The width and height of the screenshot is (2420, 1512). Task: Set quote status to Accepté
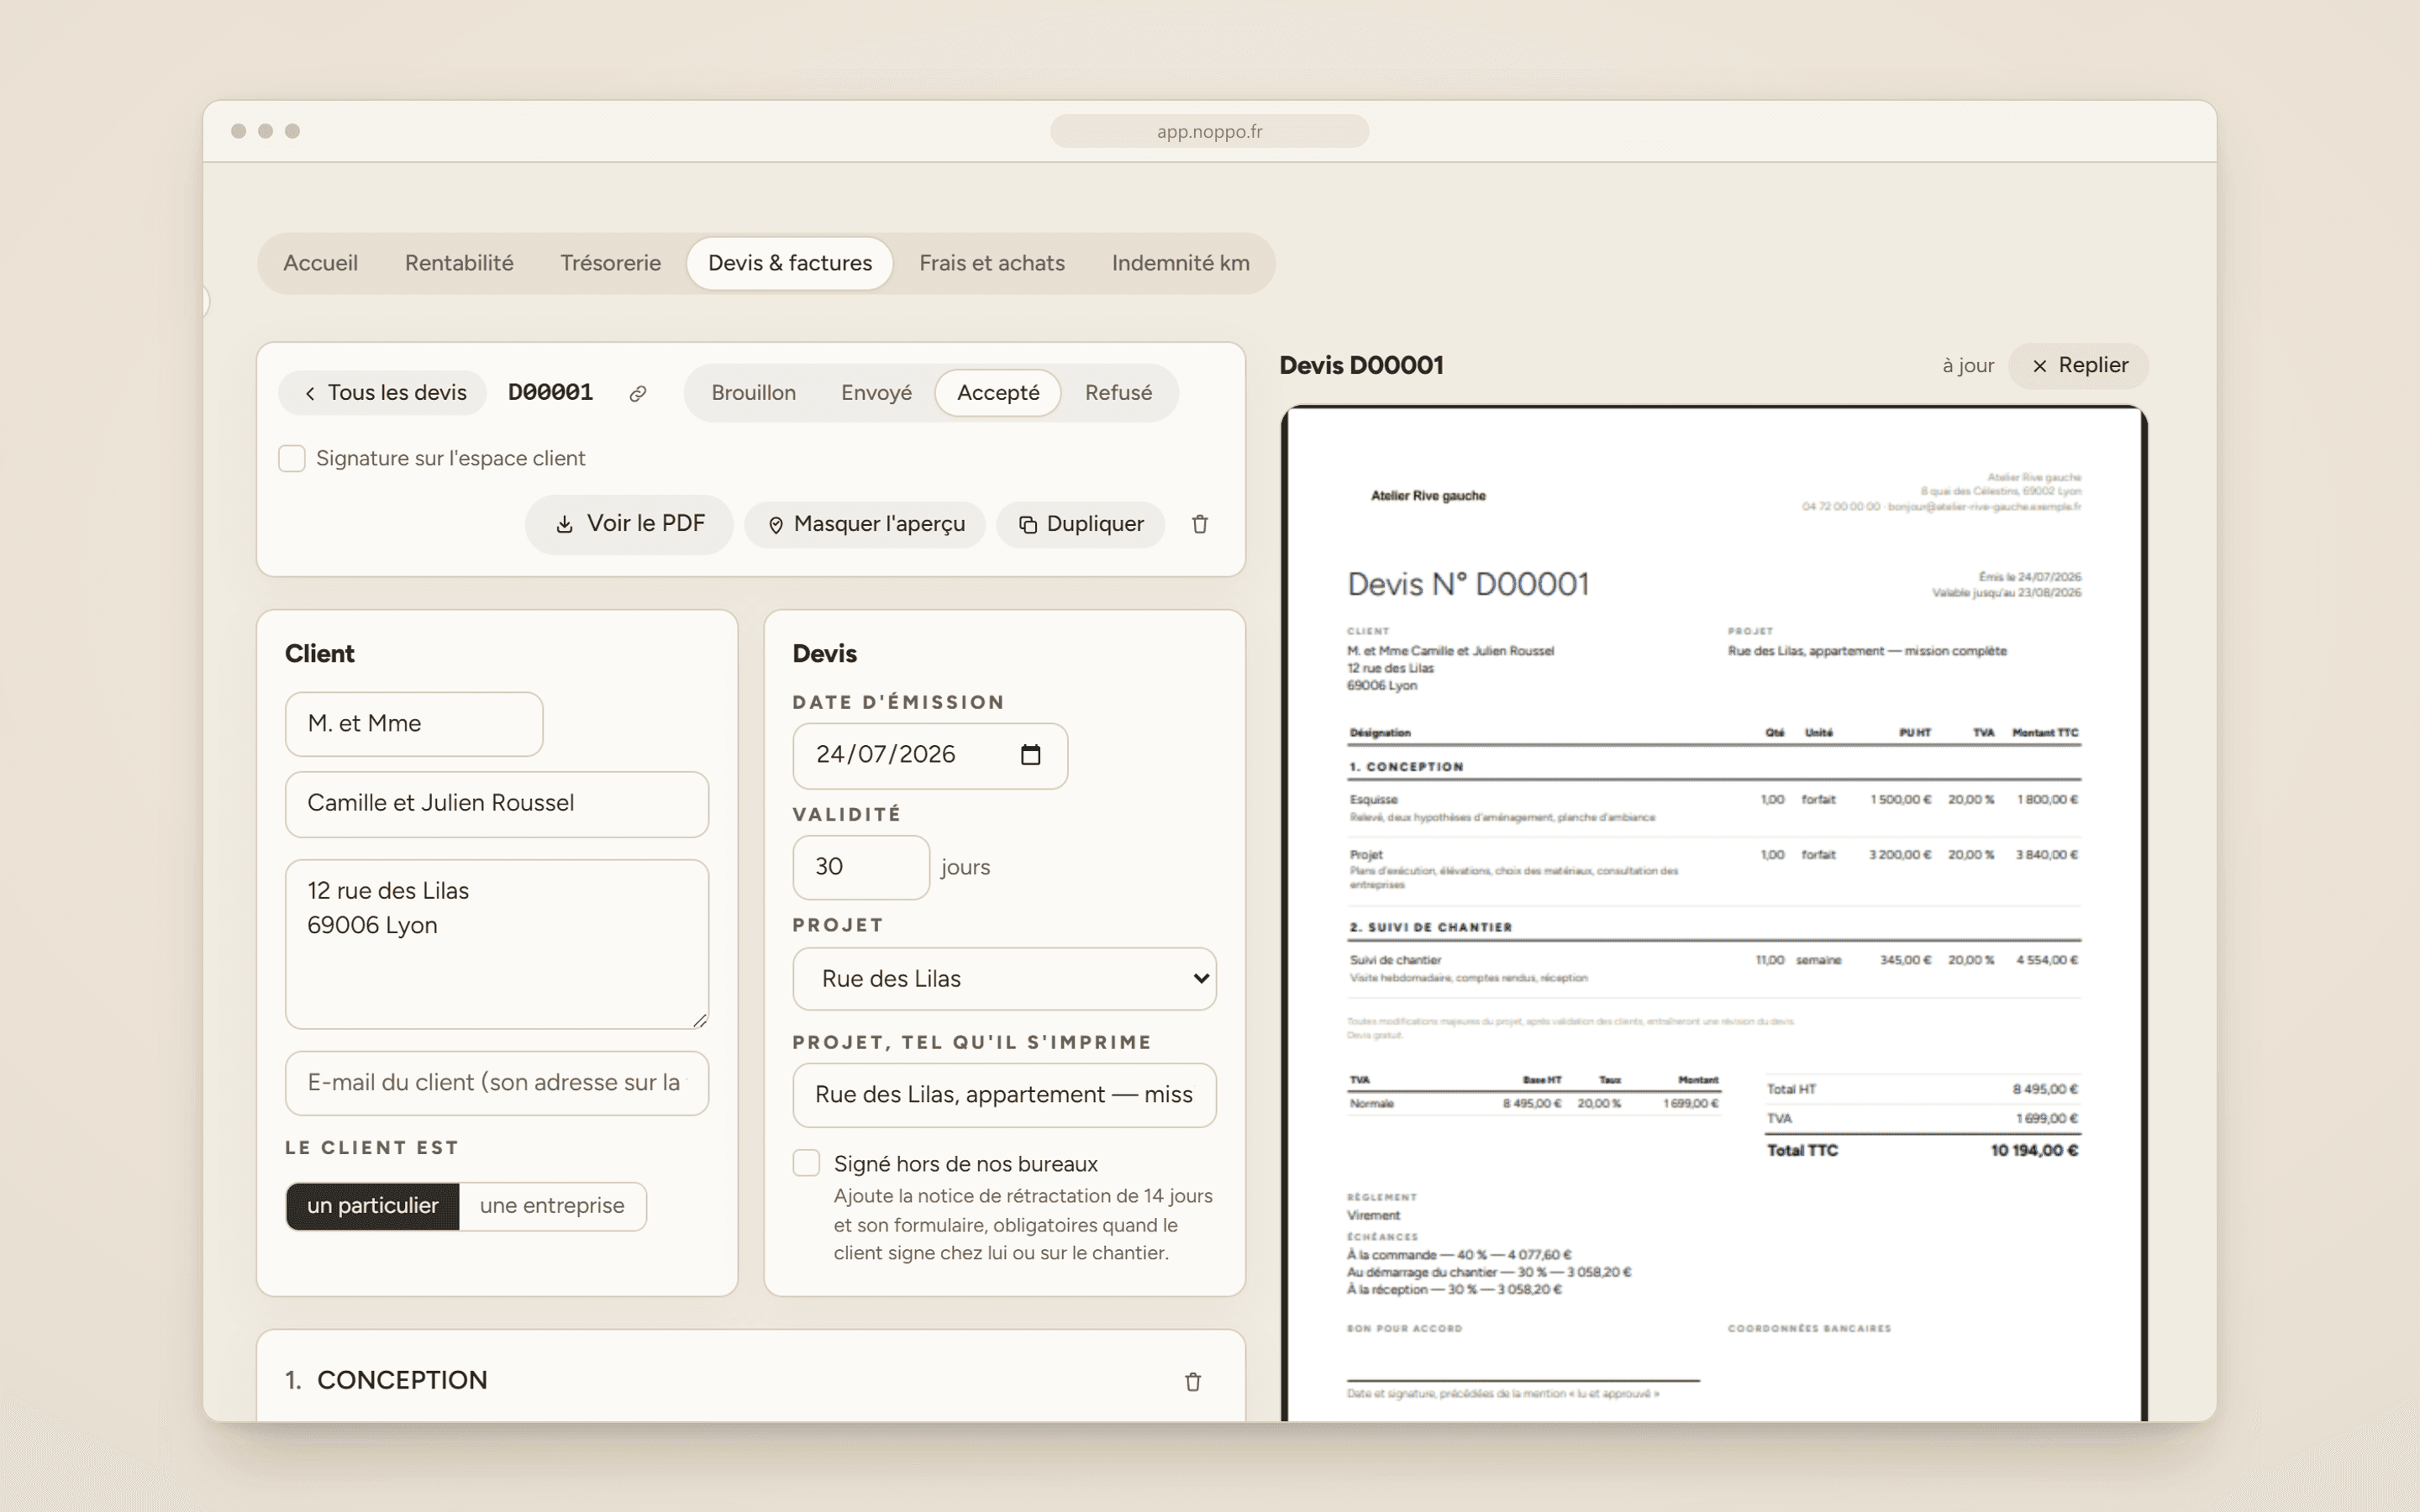click(x=998, y=393)
